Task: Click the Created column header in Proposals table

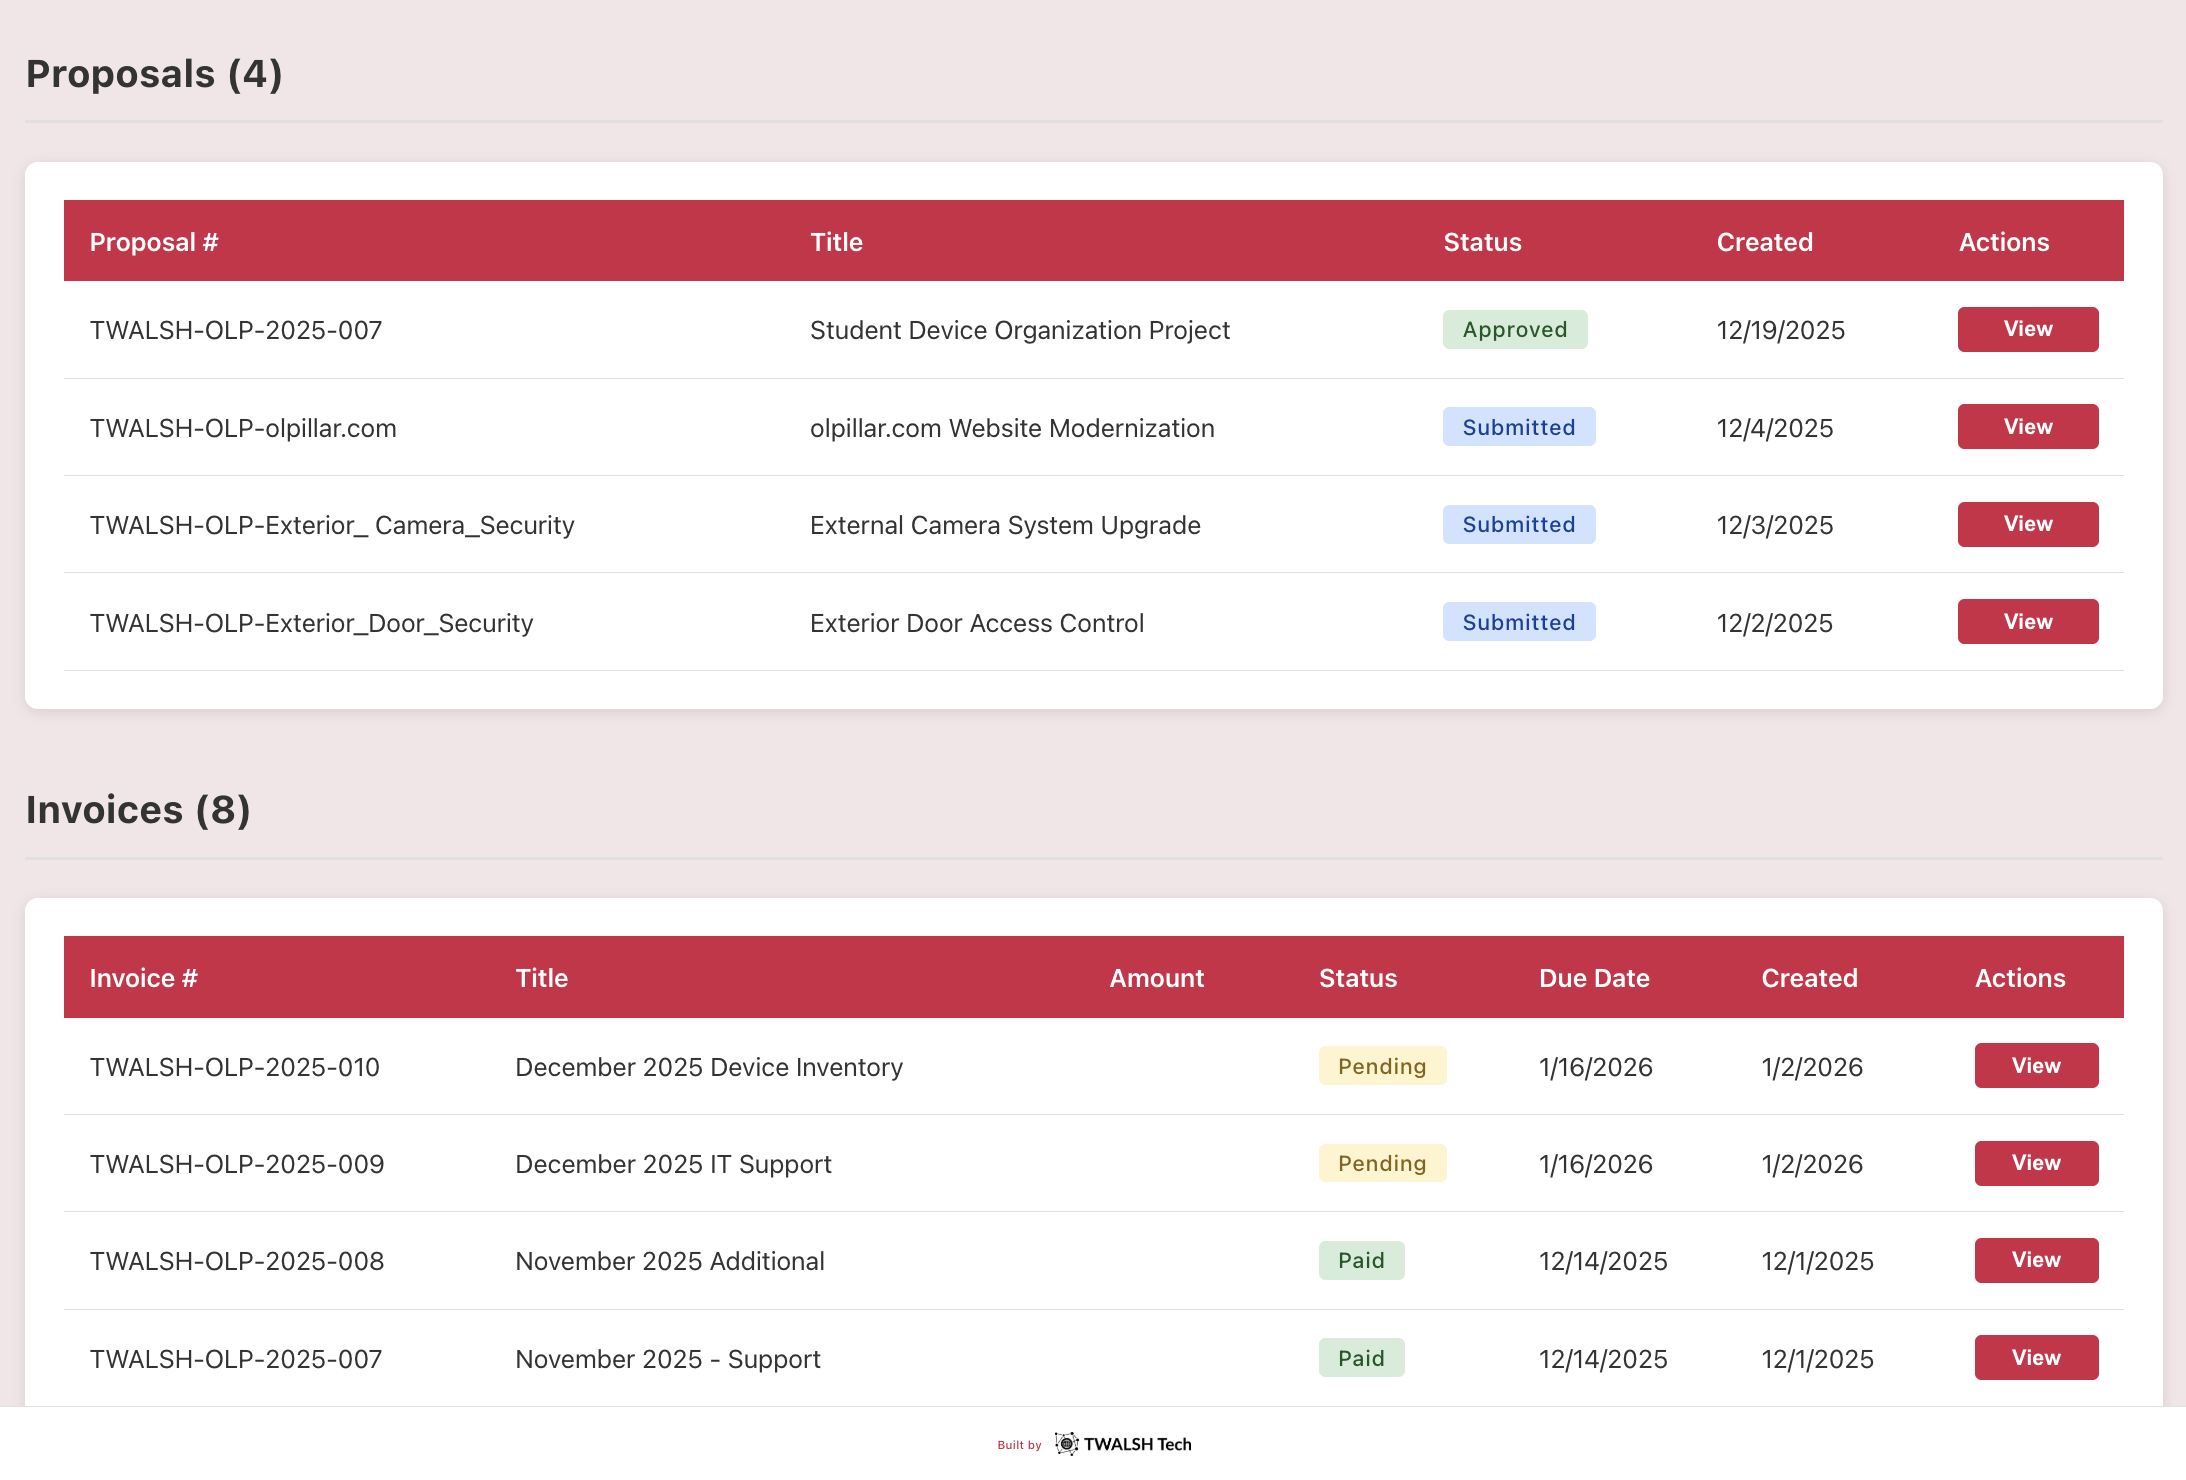Action: [1764, 241]
